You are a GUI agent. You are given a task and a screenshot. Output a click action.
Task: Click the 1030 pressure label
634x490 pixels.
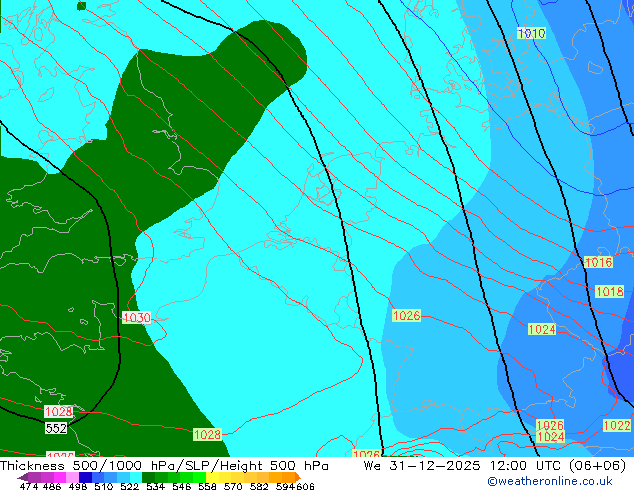click(137, 317)
